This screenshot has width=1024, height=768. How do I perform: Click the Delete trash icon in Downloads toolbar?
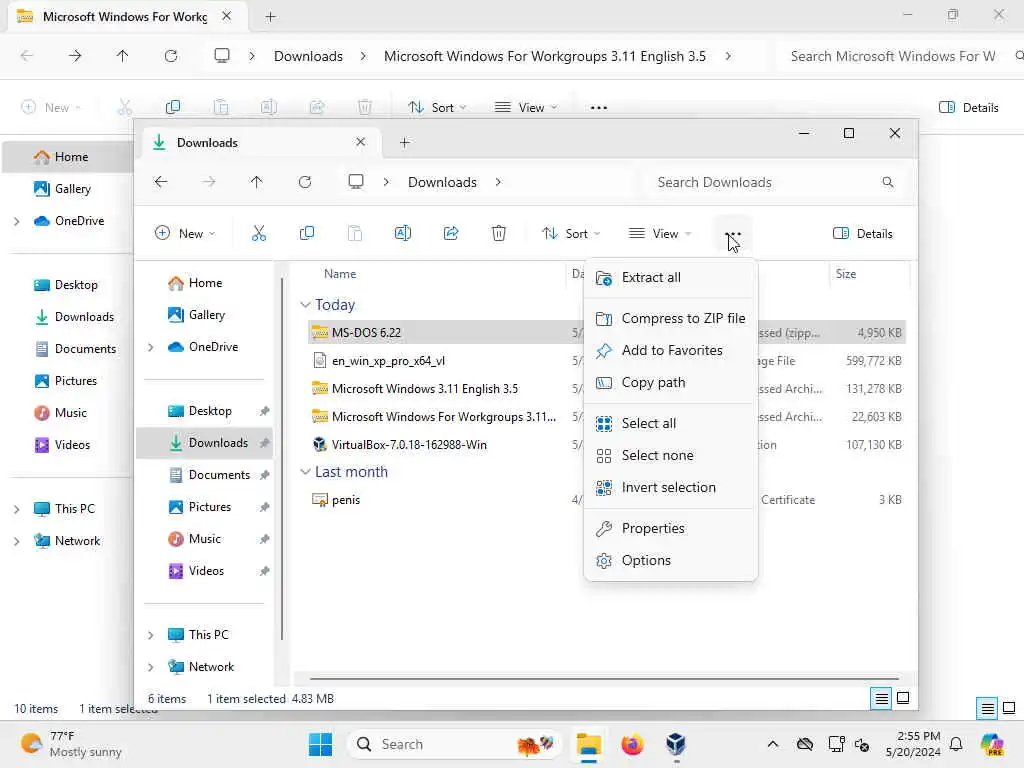coord(498,233)
